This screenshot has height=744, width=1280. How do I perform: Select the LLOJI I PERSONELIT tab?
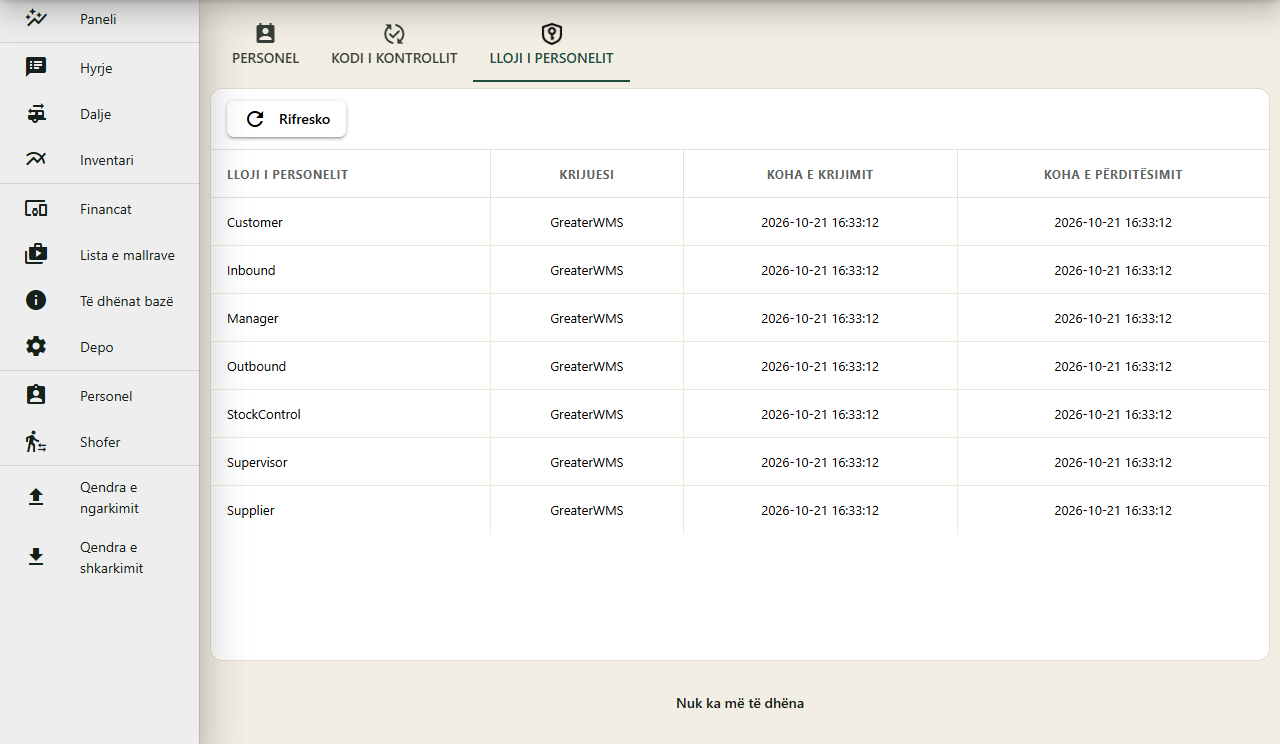(551, 46)
